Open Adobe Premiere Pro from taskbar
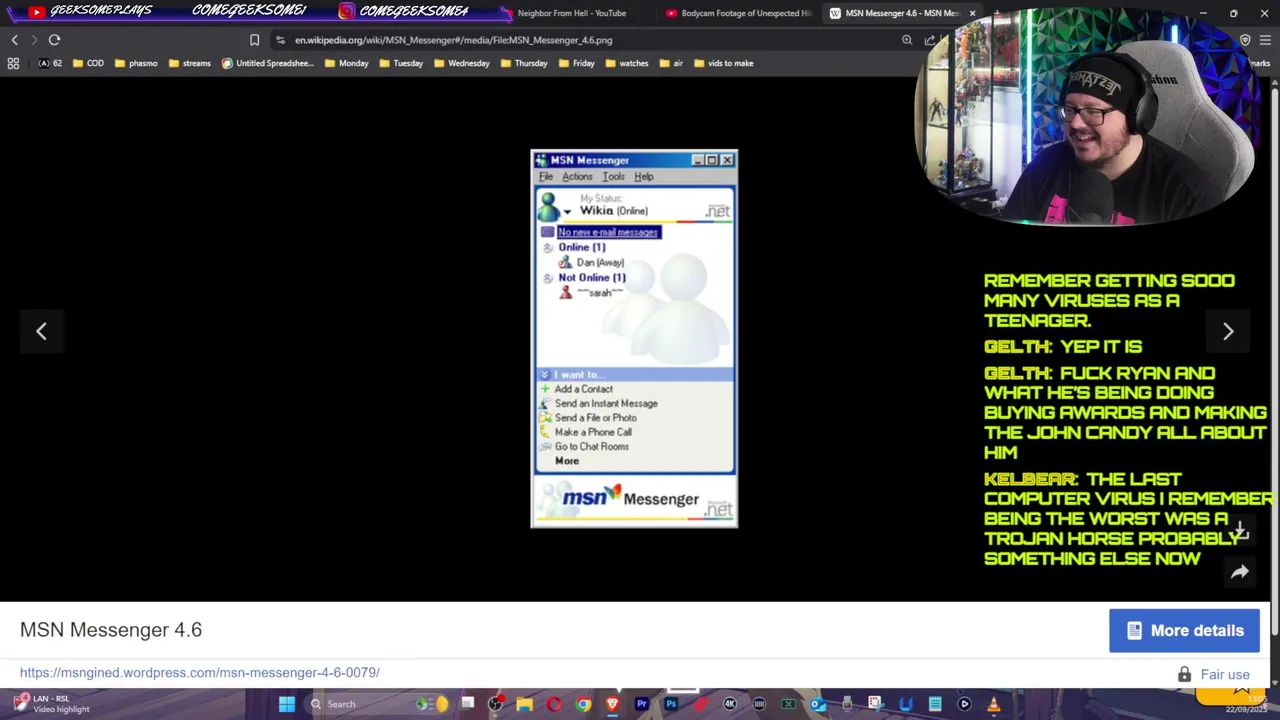This screenshot has height=720, width=1280. click(x=642, y=704)
